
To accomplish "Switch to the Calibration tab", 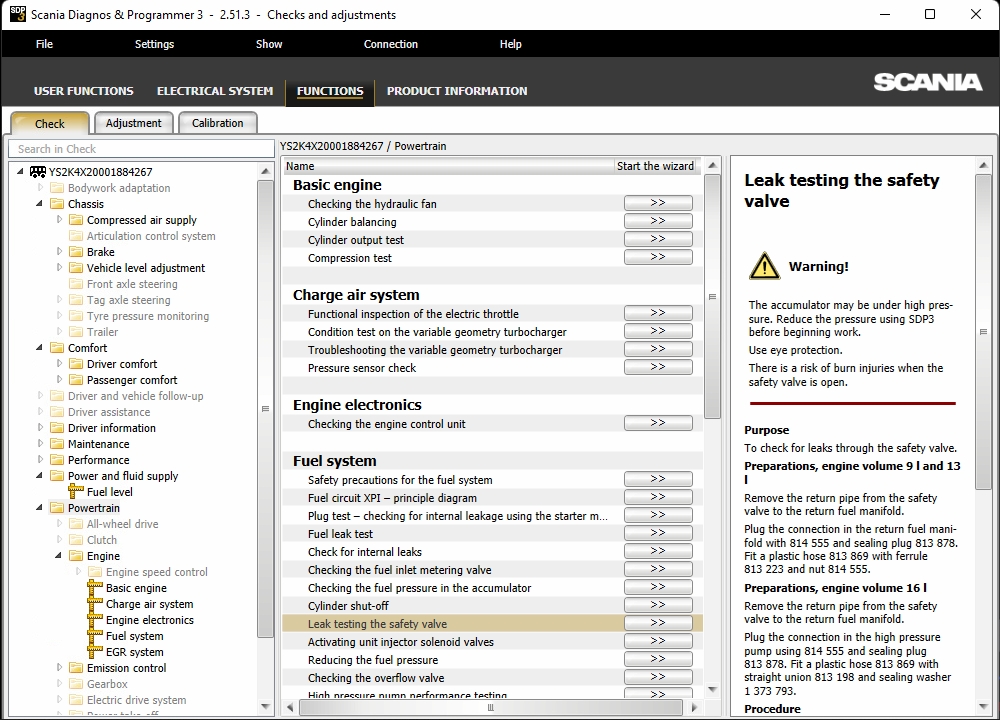I will 217,123.
